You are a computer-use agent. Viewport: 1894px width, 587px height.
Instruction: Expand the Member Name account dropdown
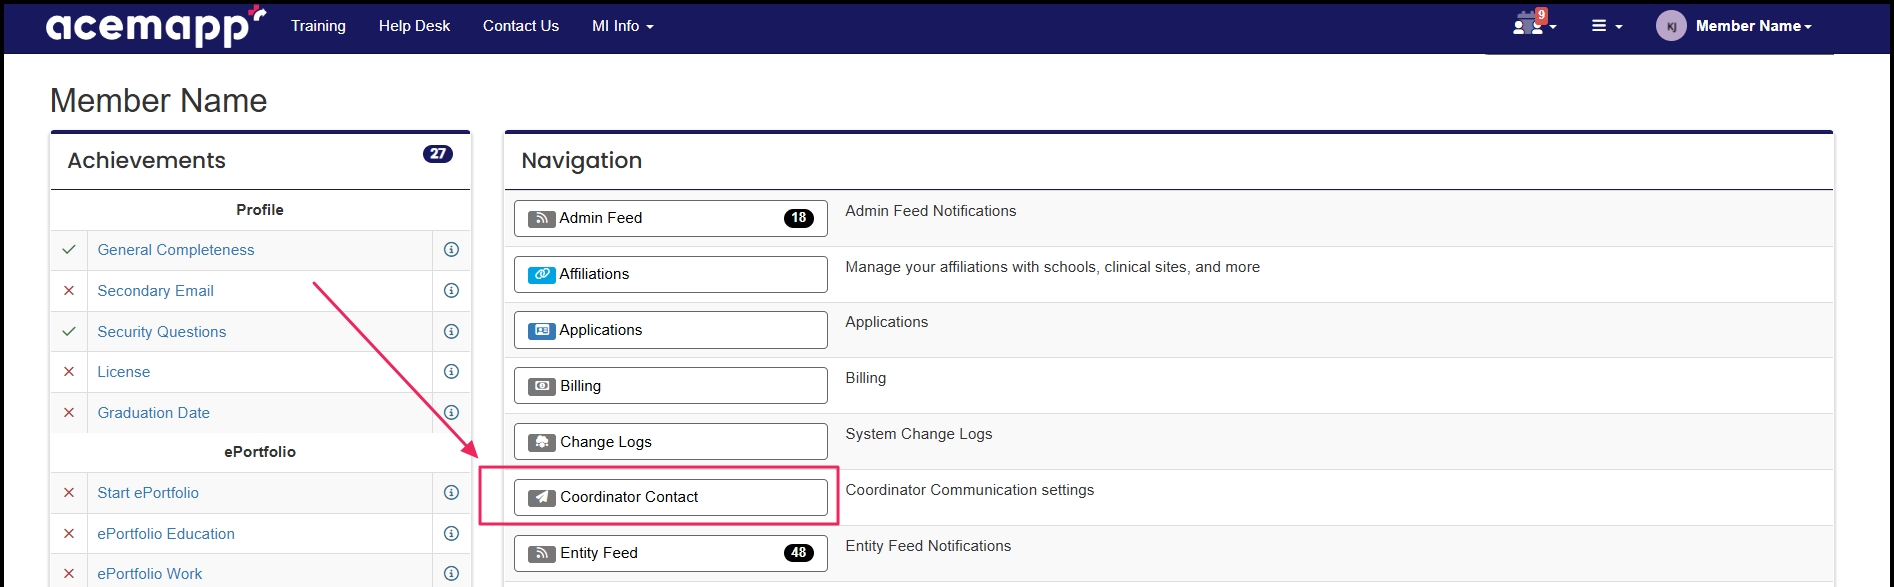point(1753,26)
